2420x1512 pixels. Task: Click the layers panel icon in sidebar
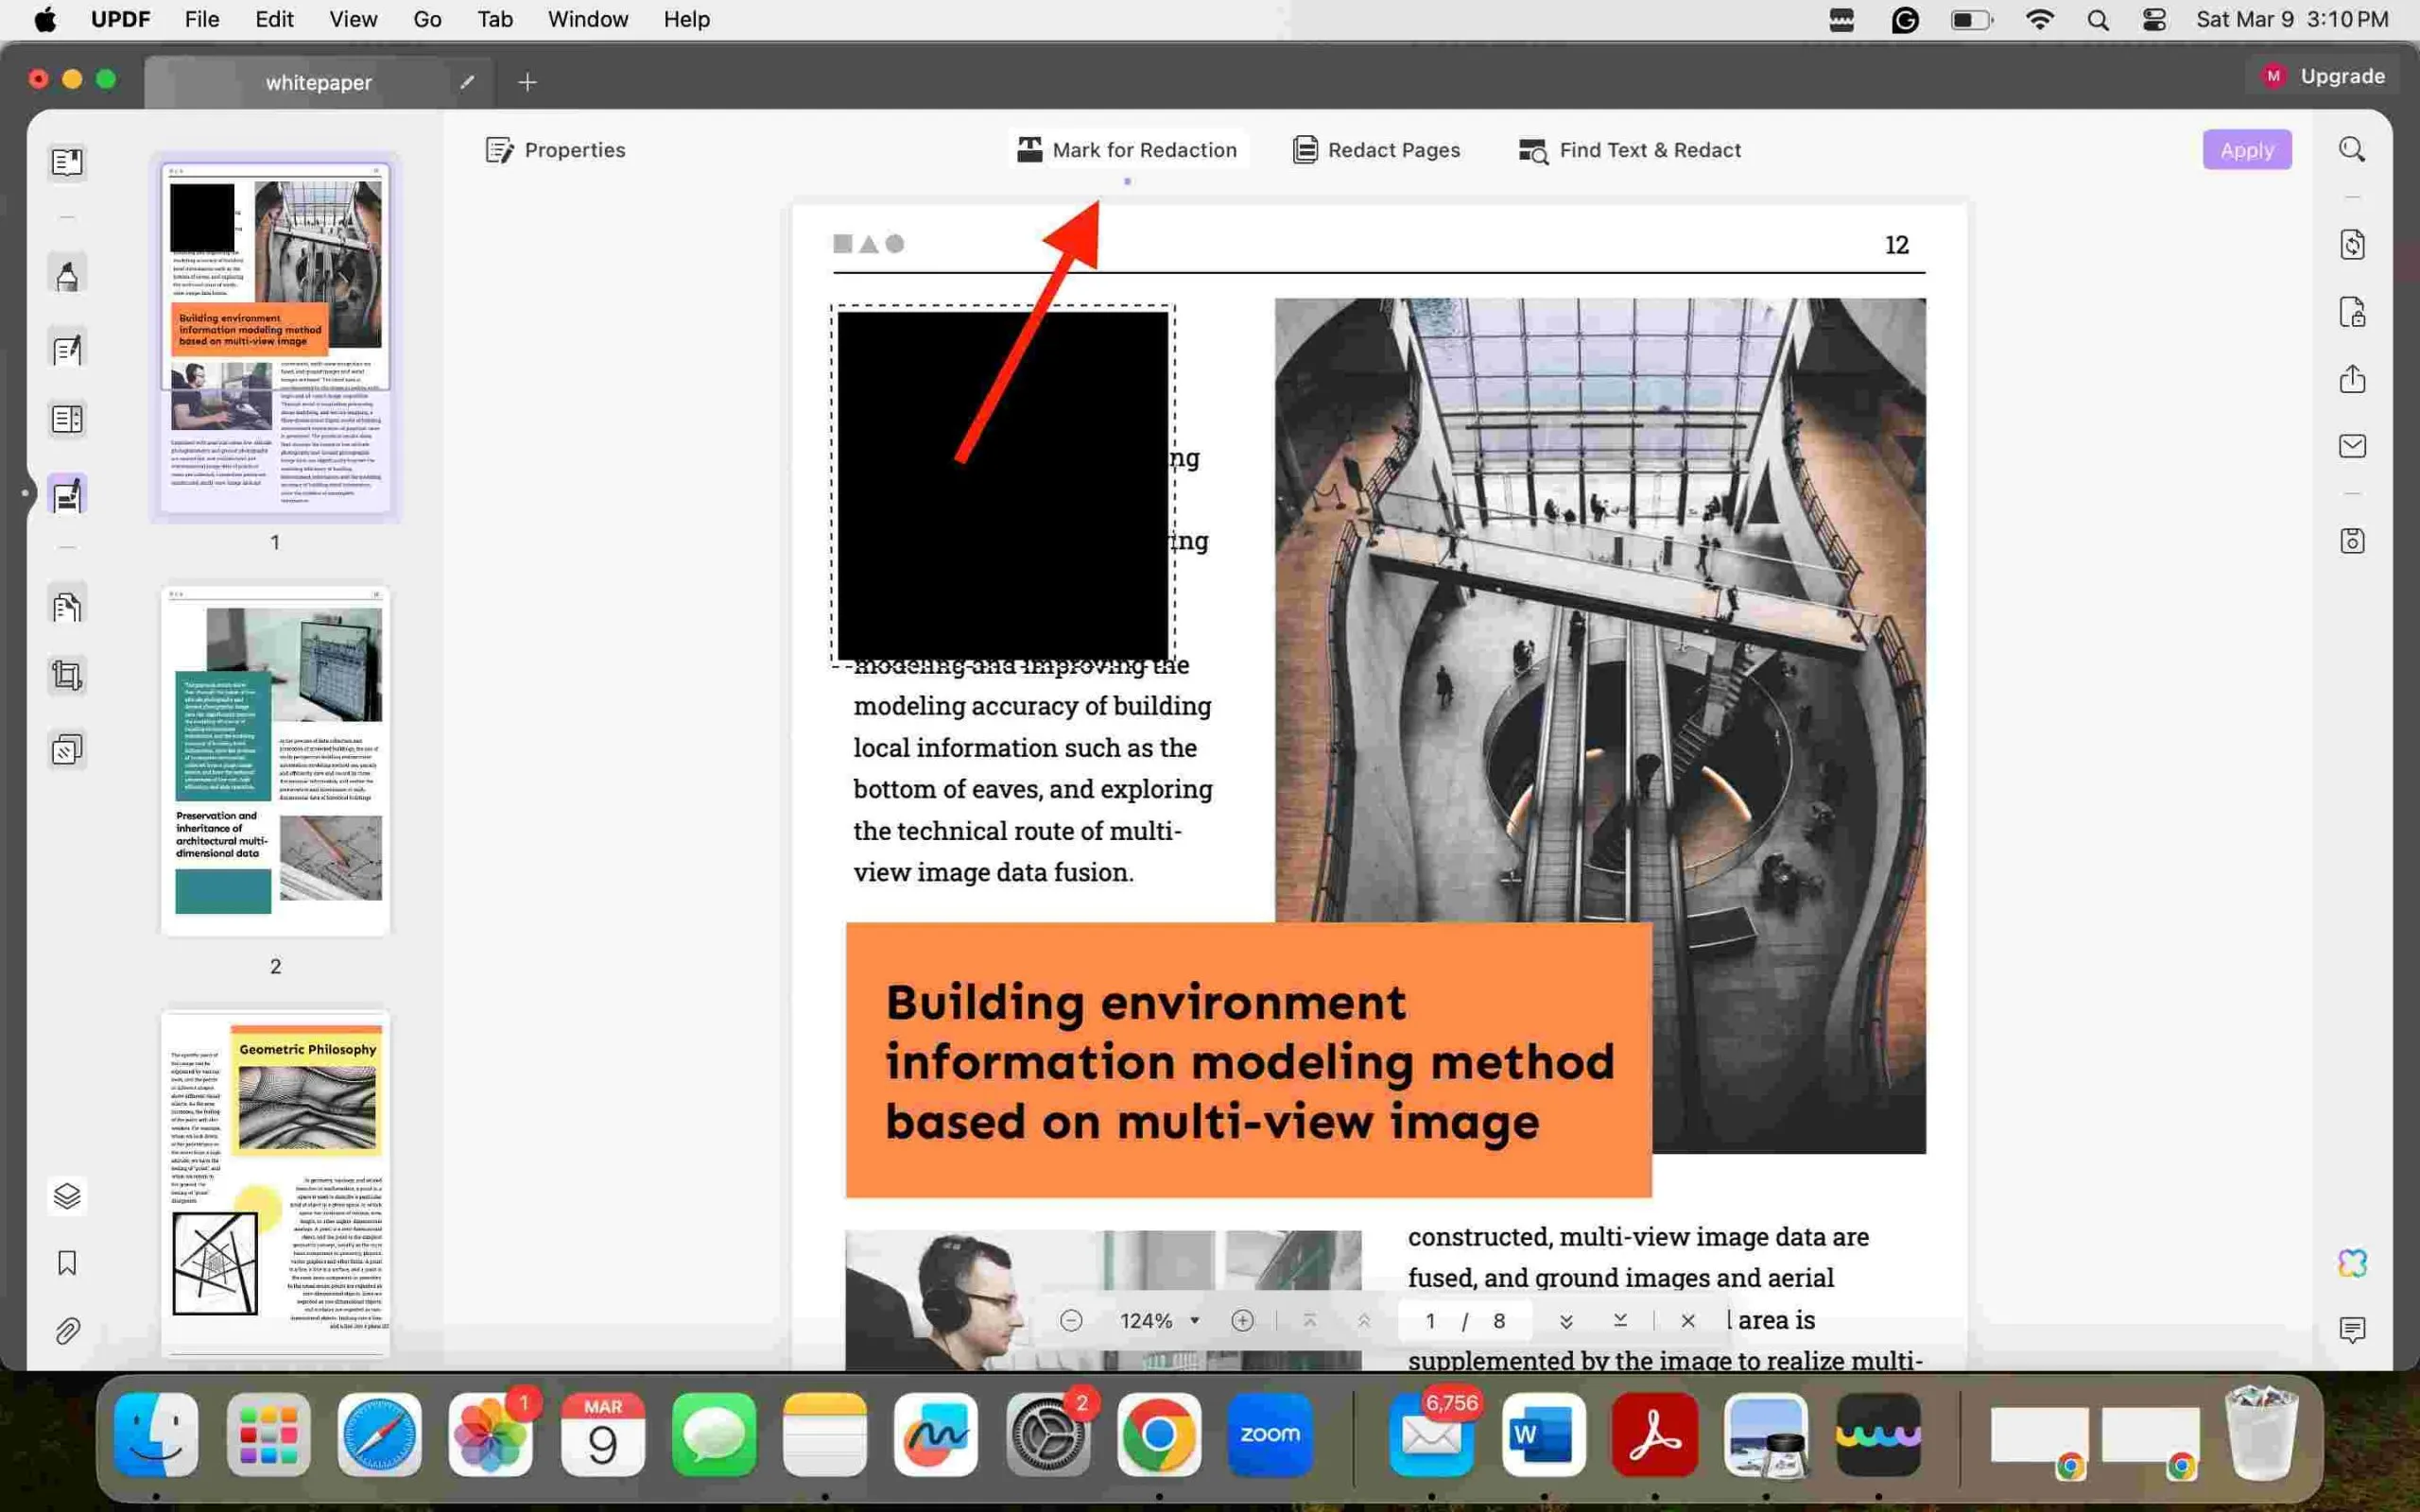point(66,1194)
